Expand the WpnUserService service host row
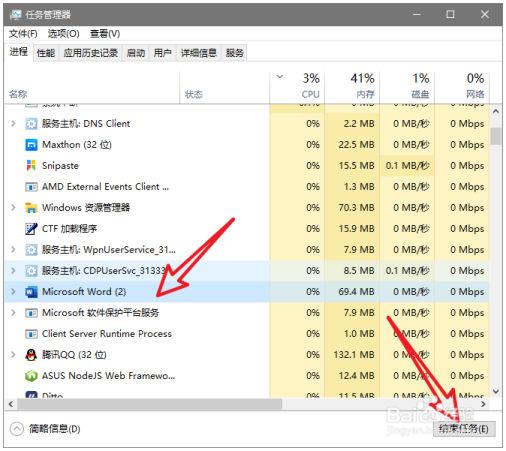The height and width of the screenshot is (451, 506). tap(13, 250)
